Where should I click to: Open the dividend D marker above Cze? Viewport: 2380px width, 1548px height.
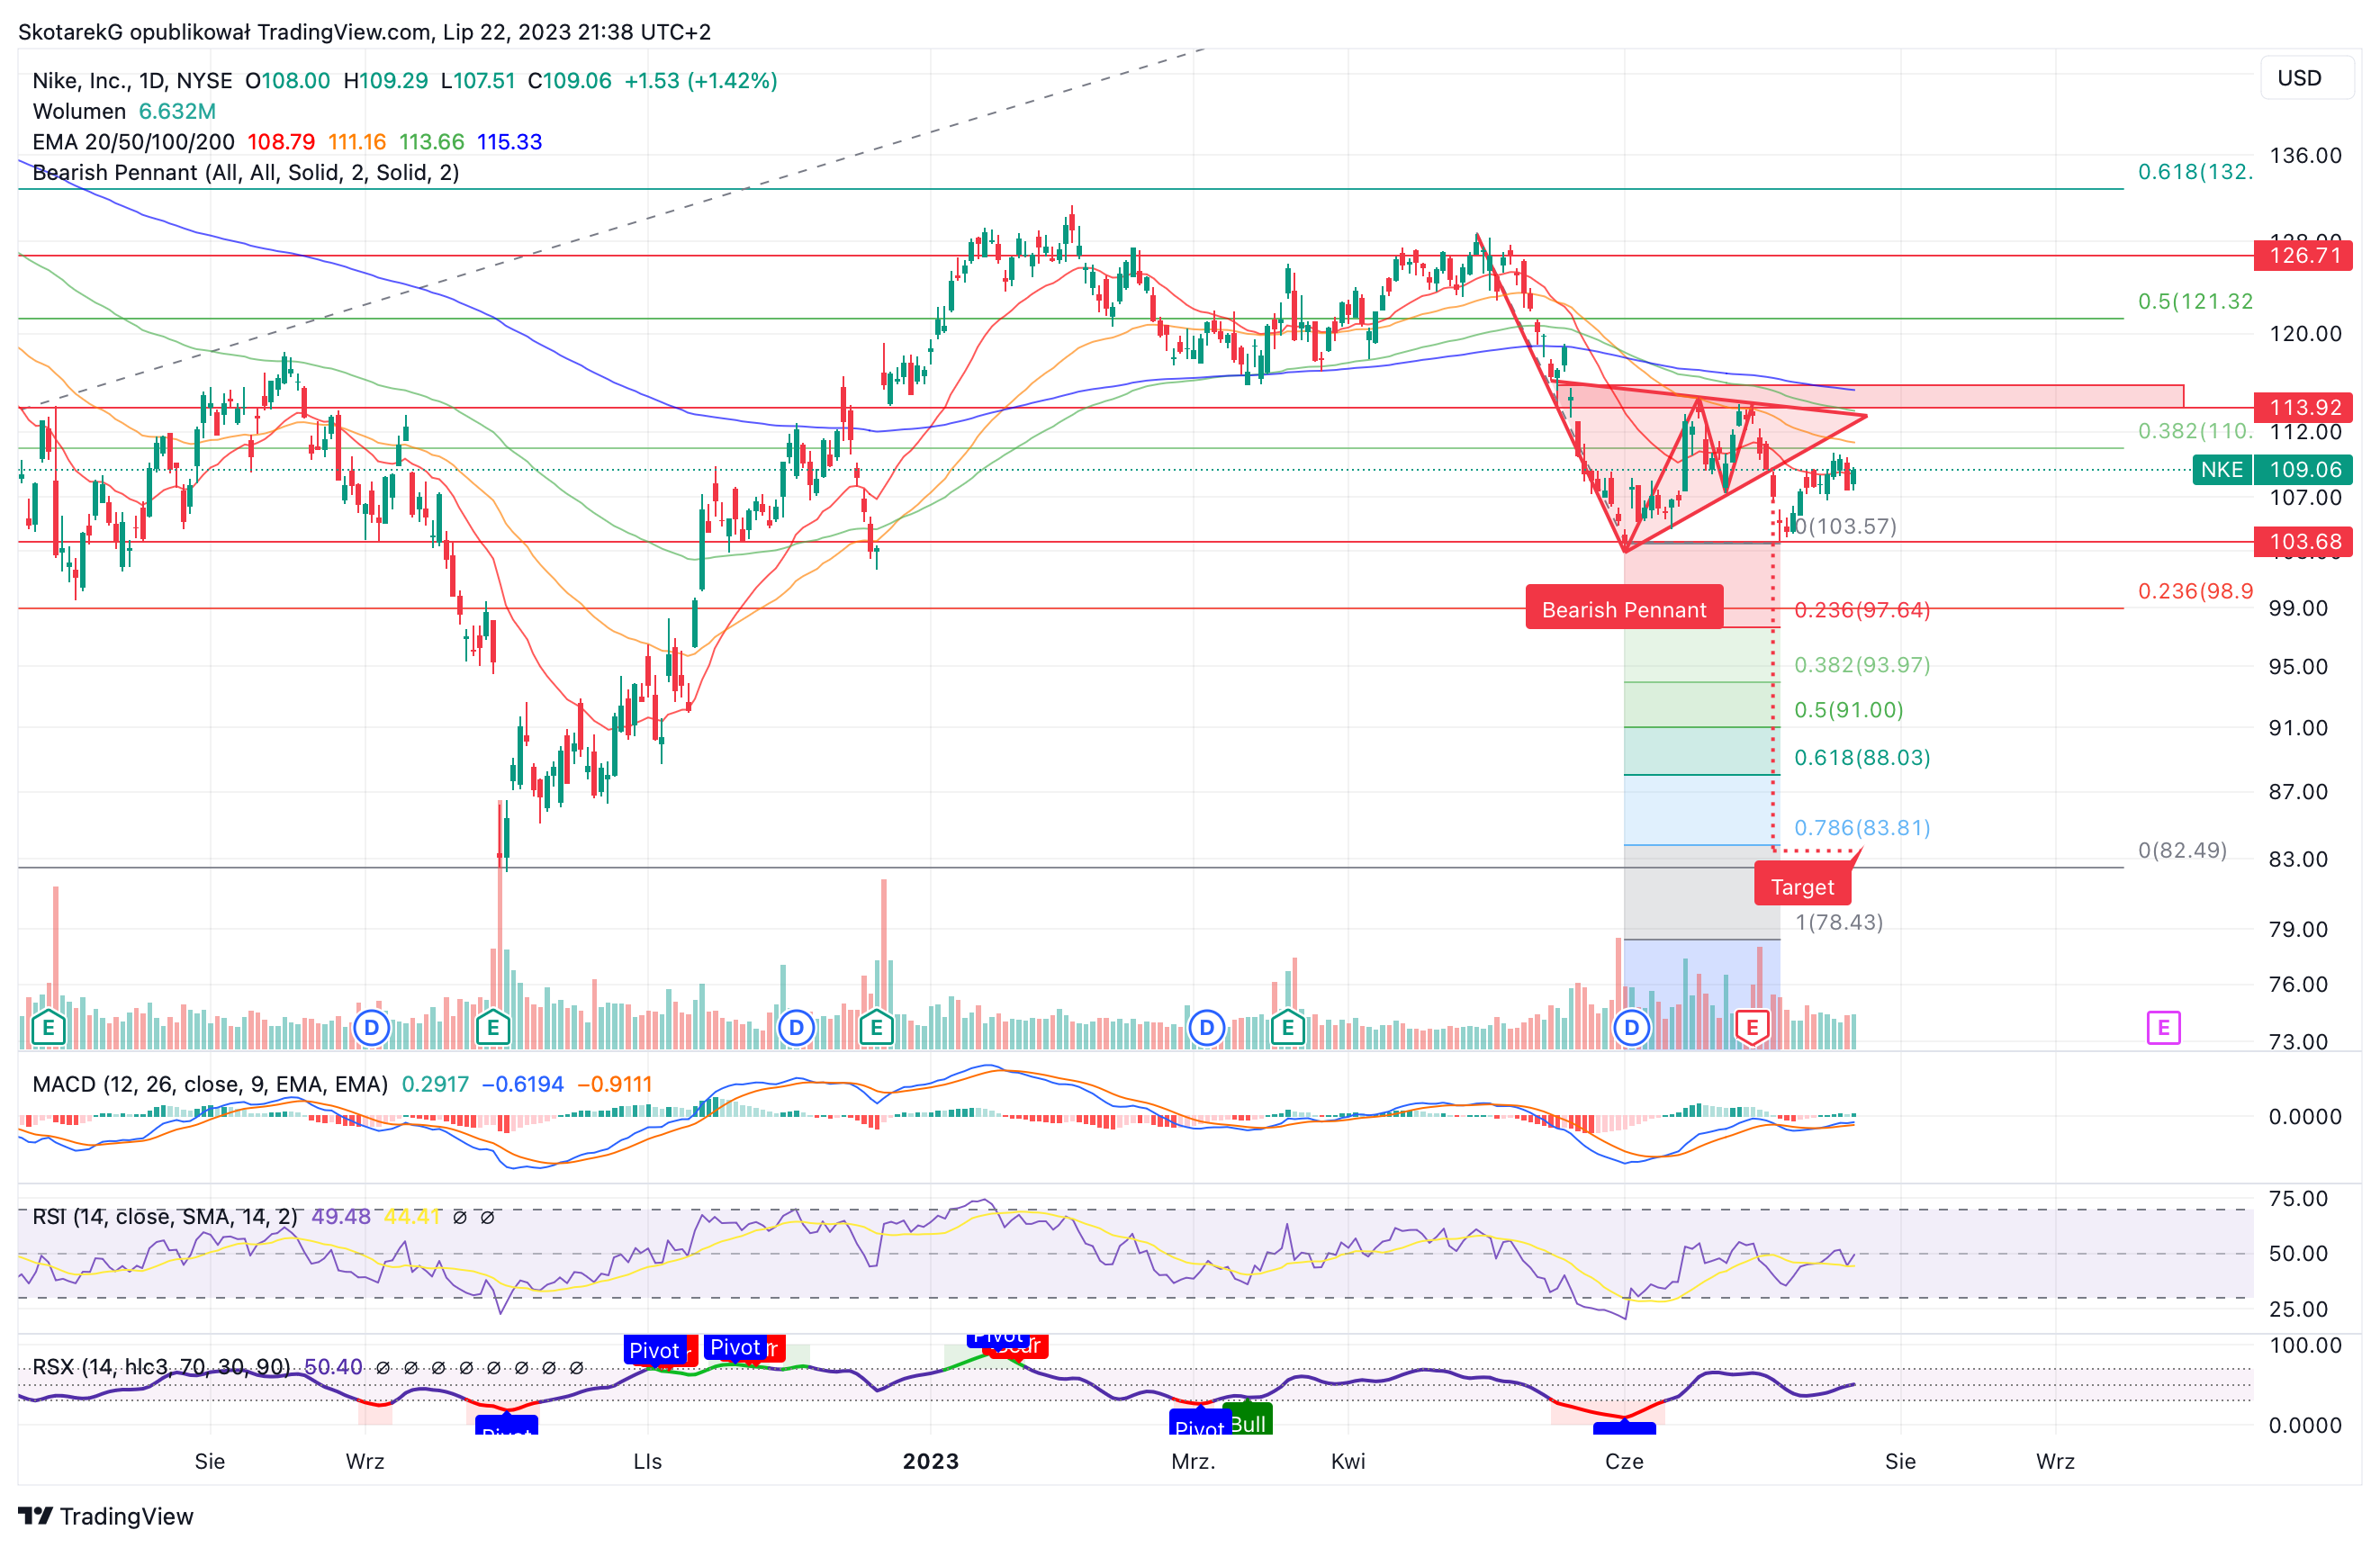[x=1632, y=1027]
